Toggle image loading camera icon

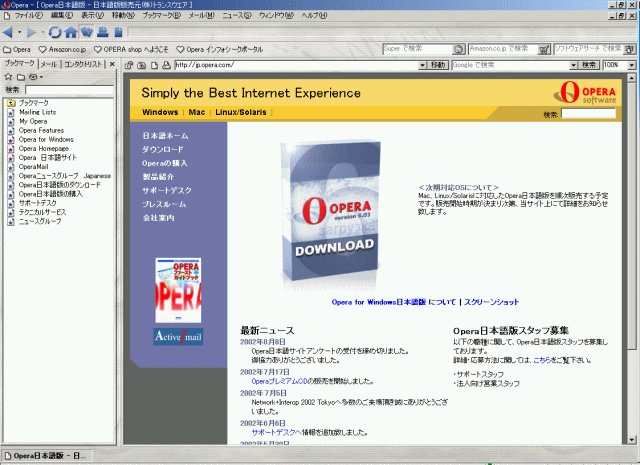pyautogui.click(x=142, y=65)
